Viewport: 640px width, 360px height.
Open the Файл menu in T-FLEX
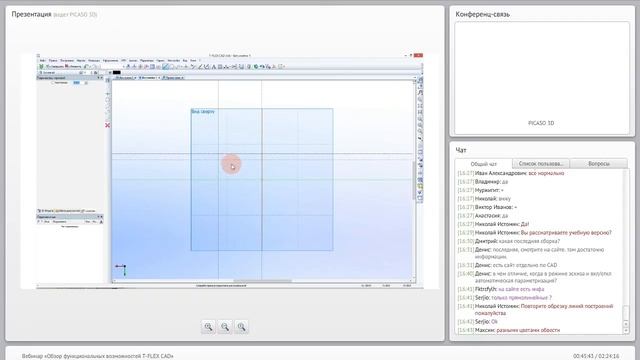click(x=42, y=60)
